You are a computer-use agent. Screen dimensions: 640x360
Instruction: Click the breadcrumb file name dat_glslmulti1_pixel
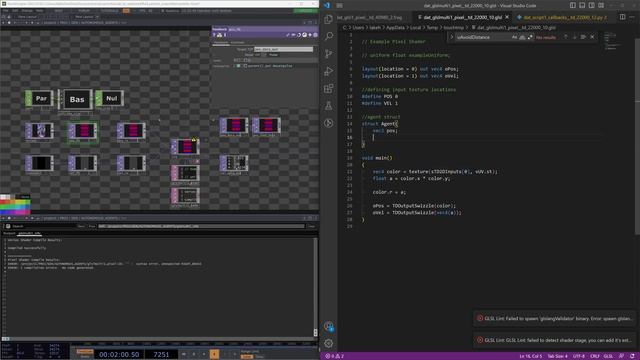coord(516,28)
